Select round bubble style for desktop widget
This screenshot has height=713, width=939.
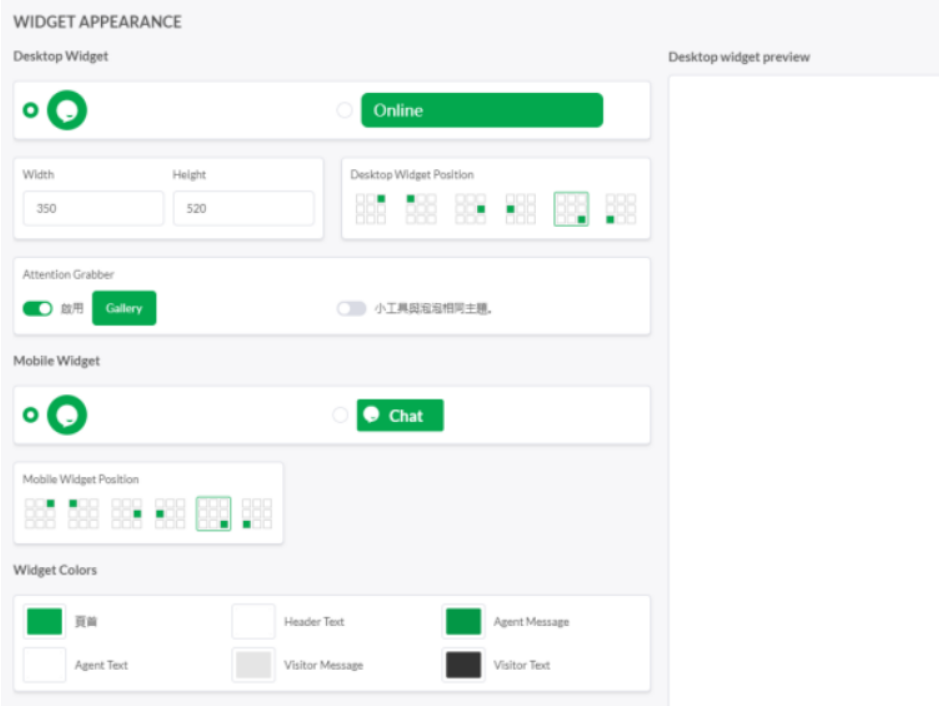[31, 110]
